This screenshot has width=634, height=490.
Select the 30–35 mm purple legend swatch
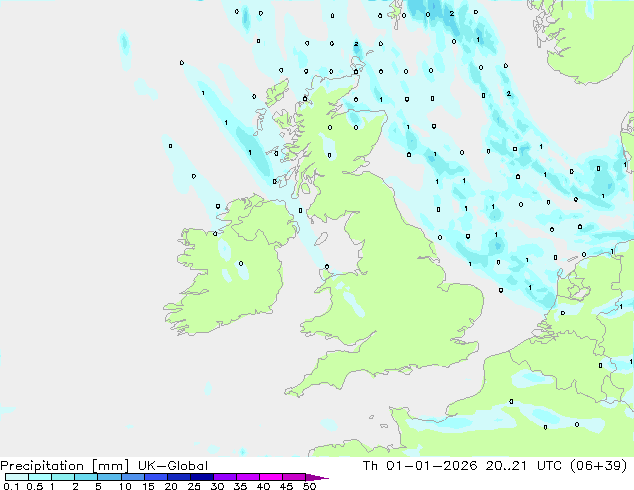tap(224, 477)
